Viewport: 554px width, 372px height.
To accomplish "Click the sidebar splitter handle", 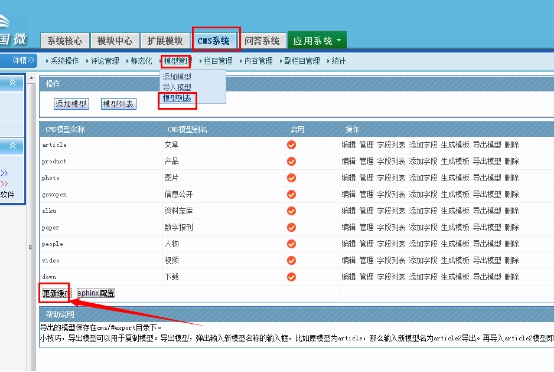I will tap(31, 247).
